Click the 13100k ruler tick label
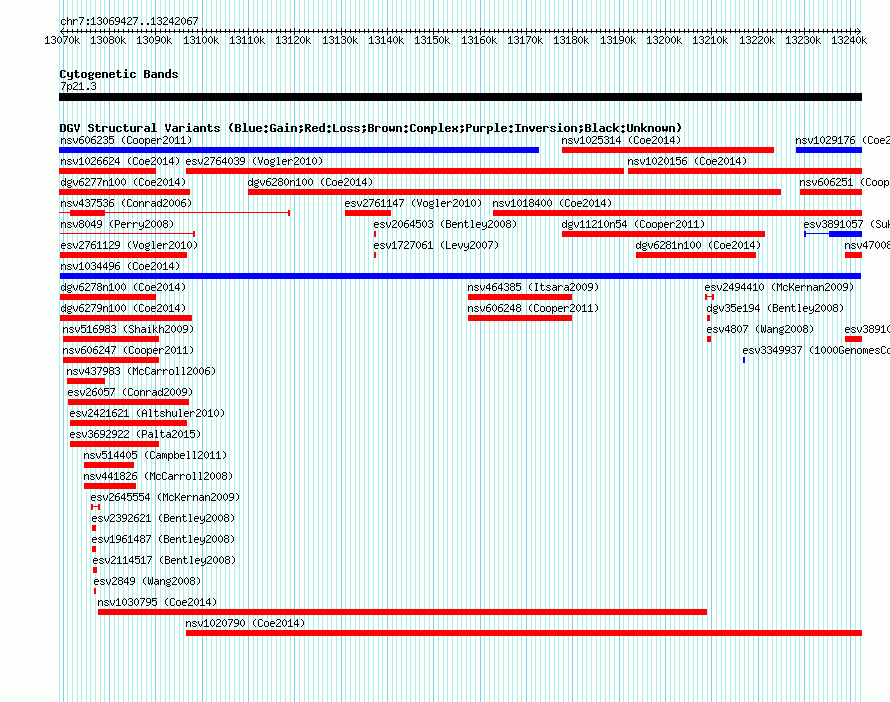This screenshot has width=890, height=702. click(x=201, y=40)
